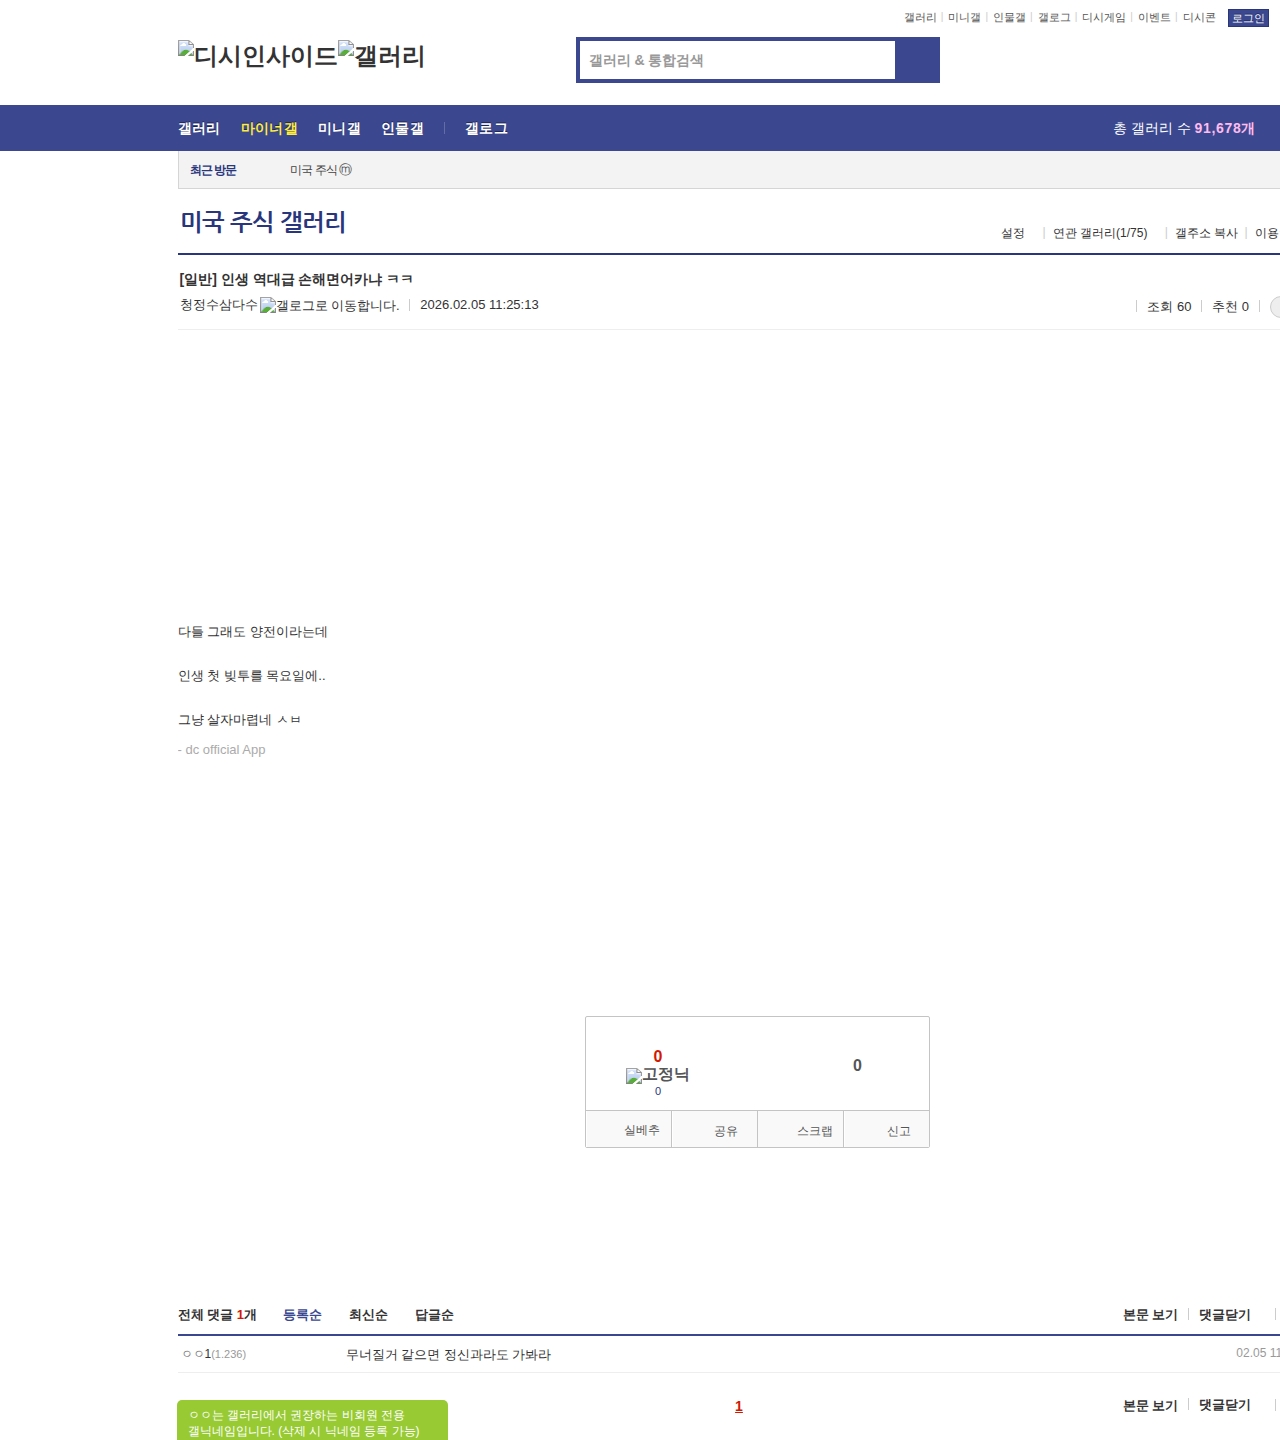1280x1440 pixels.
Task: Open the author's 갤로그 icon next to 청정수삼다수
Action: pos(330,306)
